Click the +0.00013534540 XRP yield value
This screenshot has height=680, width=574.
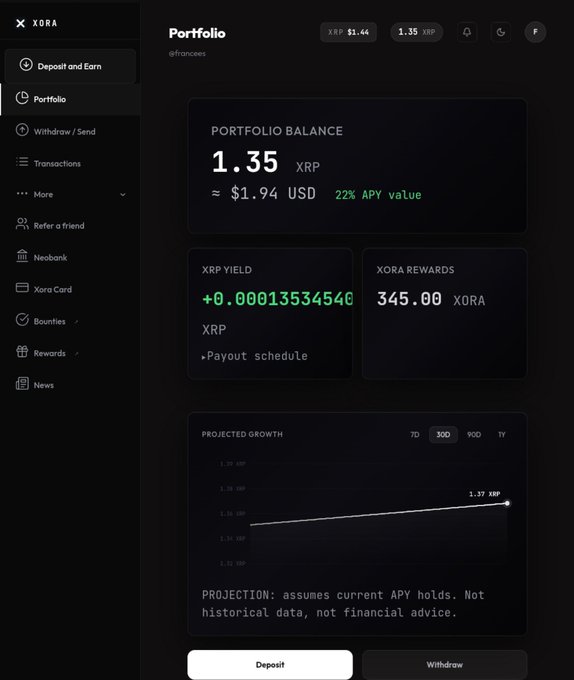pyautogui.click(x=277, y=299)
